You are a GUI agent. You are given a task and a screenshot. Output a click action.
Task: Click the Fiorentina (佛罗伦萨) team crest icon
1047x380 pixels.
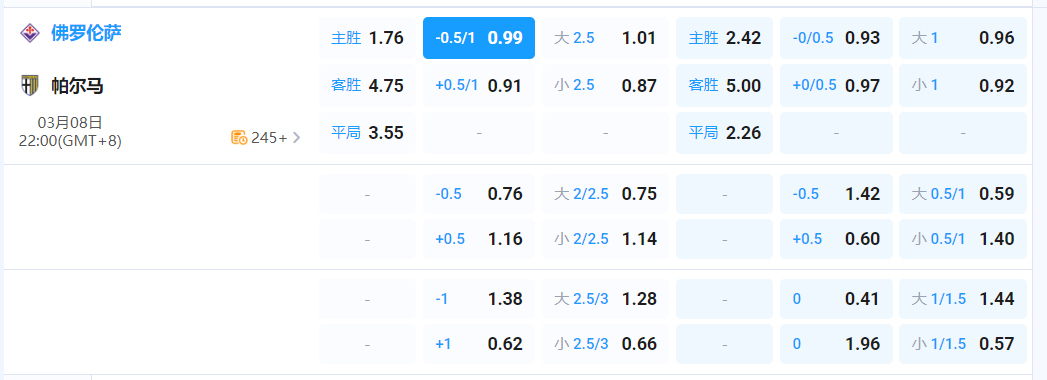29,33
